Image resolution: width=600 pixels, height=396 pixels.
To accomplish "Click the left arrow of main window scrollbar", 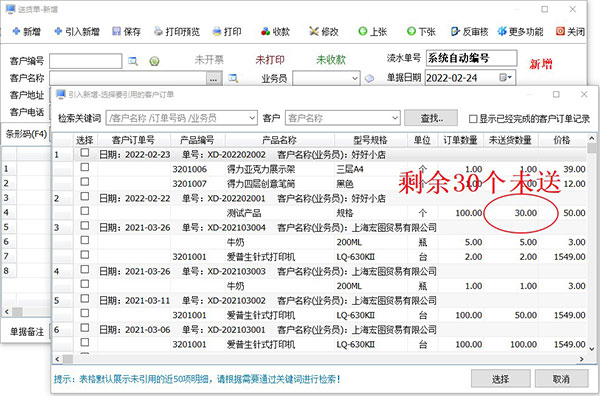I will pyautogui.click(x=7, y=312).
